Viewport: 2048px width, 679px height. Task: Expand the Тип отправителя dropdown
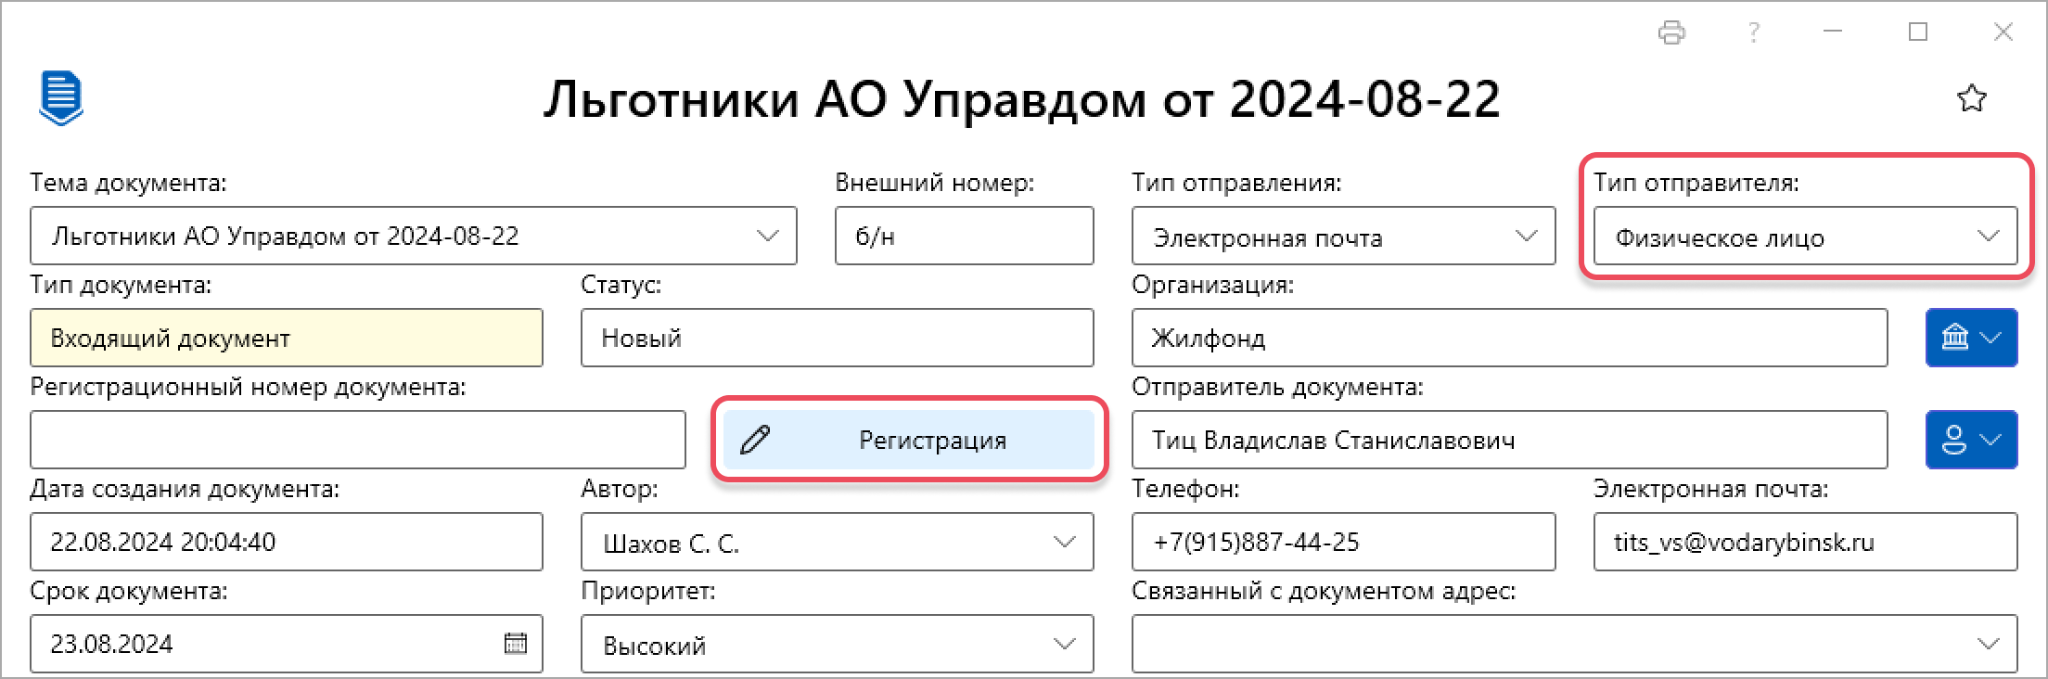[1805, 237]
